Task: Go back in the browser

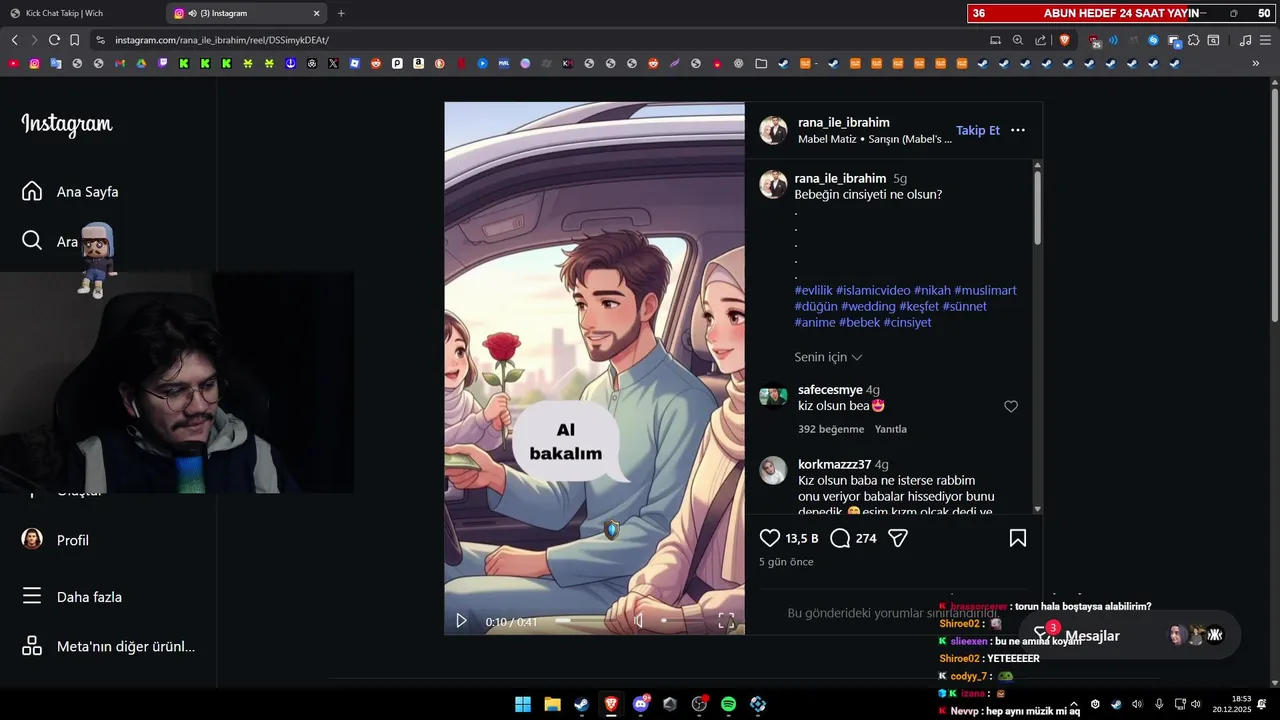Action: coord(14,40)
